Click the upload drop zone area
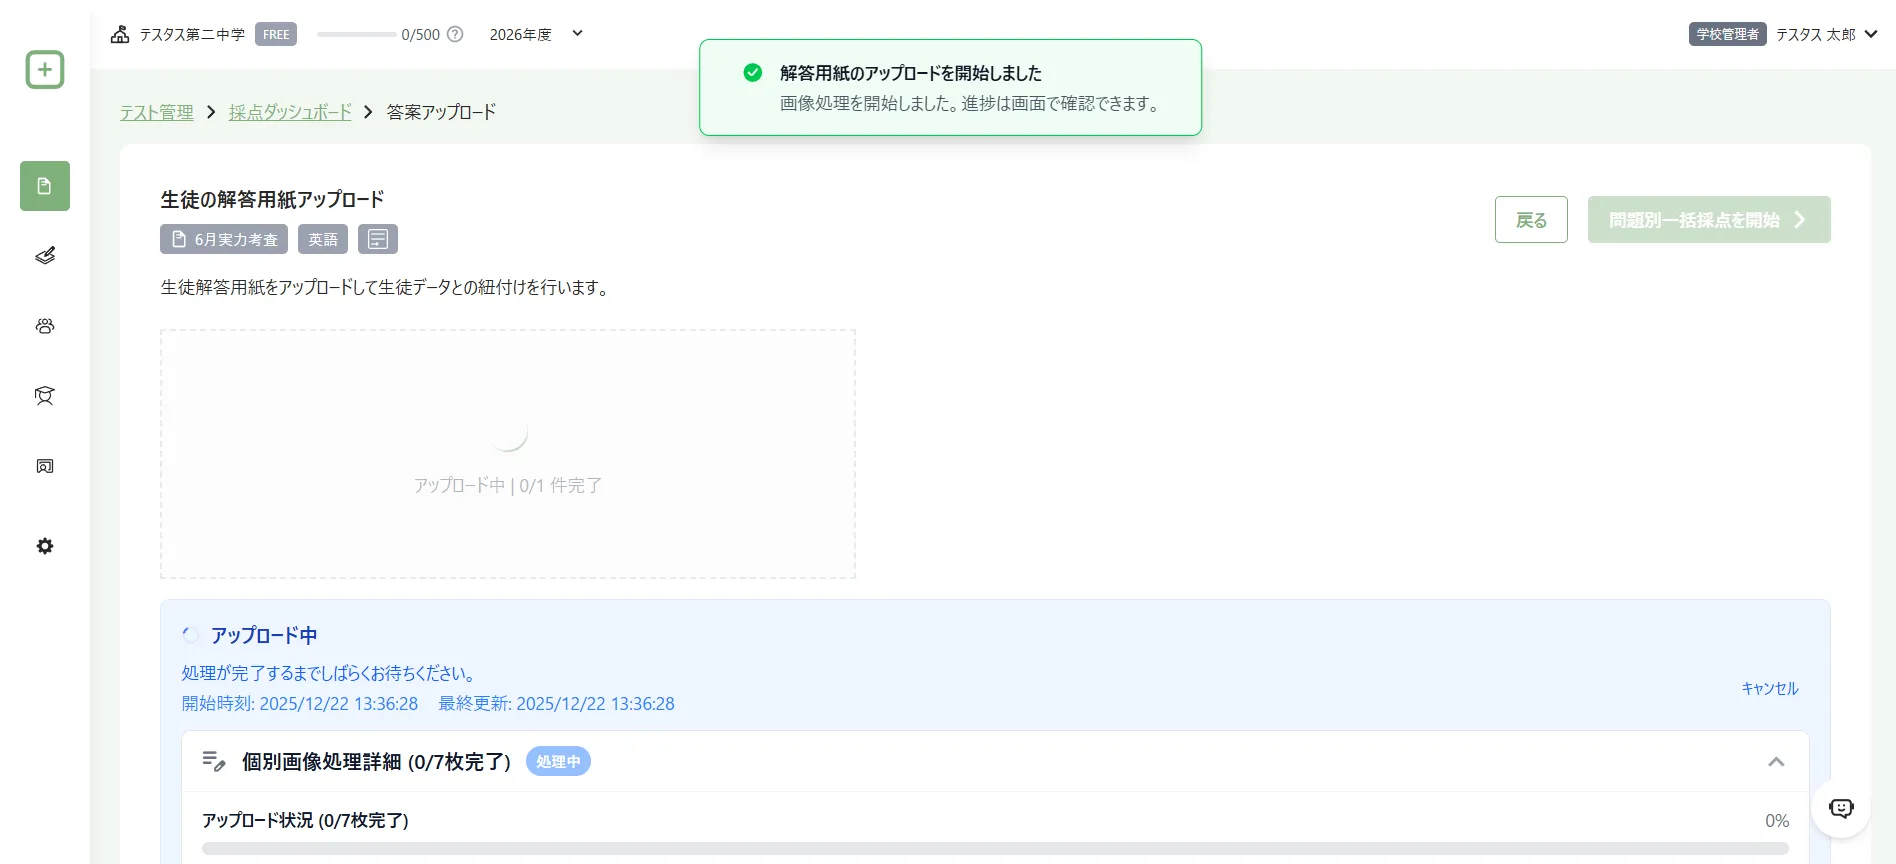Viewport: 1896px width, 864px height. (x=508, y=454)
